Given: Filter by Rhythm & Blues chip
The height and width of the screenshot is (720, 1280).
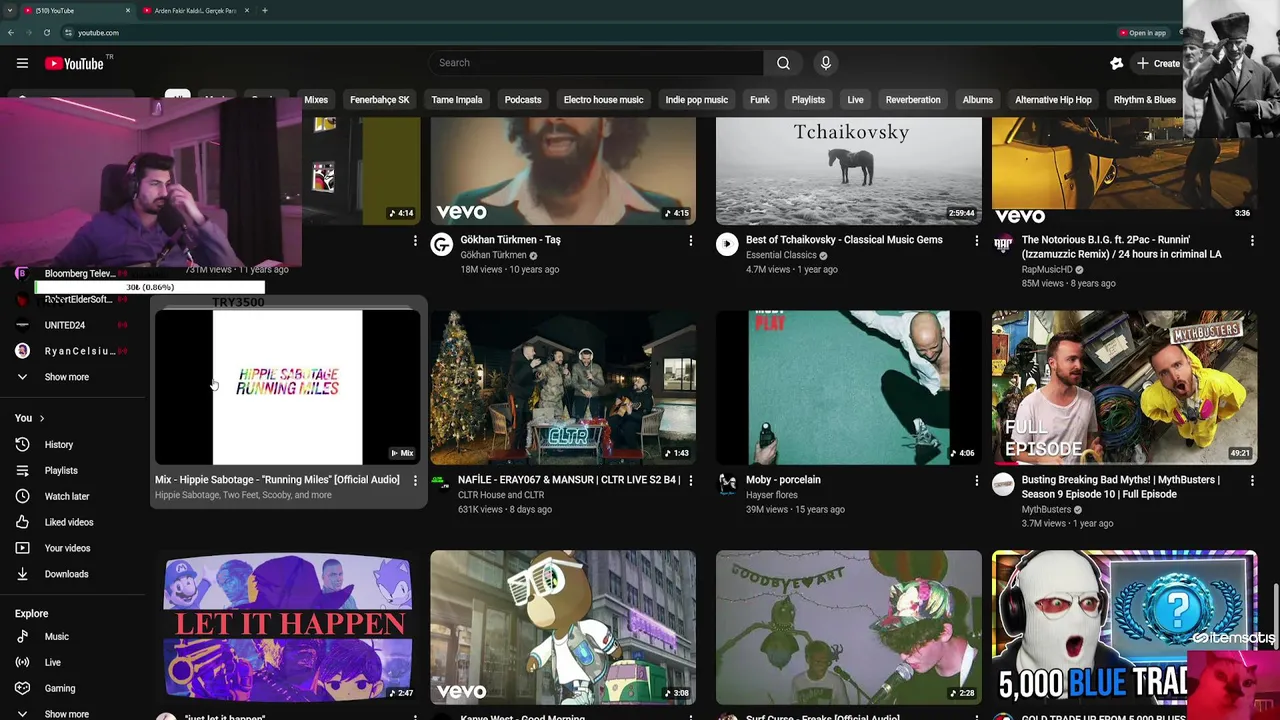Looking at the screenshot, I should tap(1145, 100).
